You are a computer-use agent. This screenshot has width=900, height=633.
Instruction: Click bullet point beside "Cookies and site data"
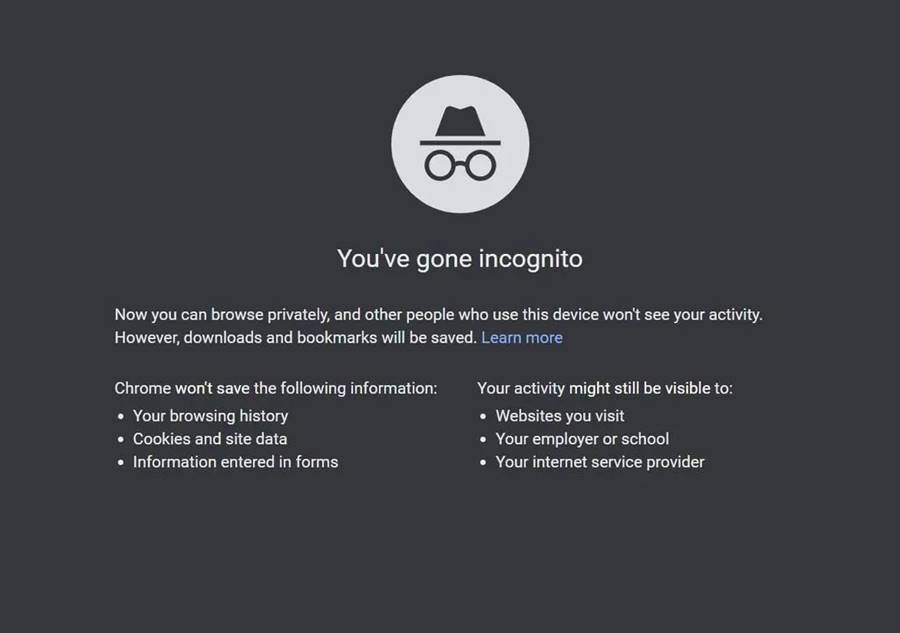[121, 440]
